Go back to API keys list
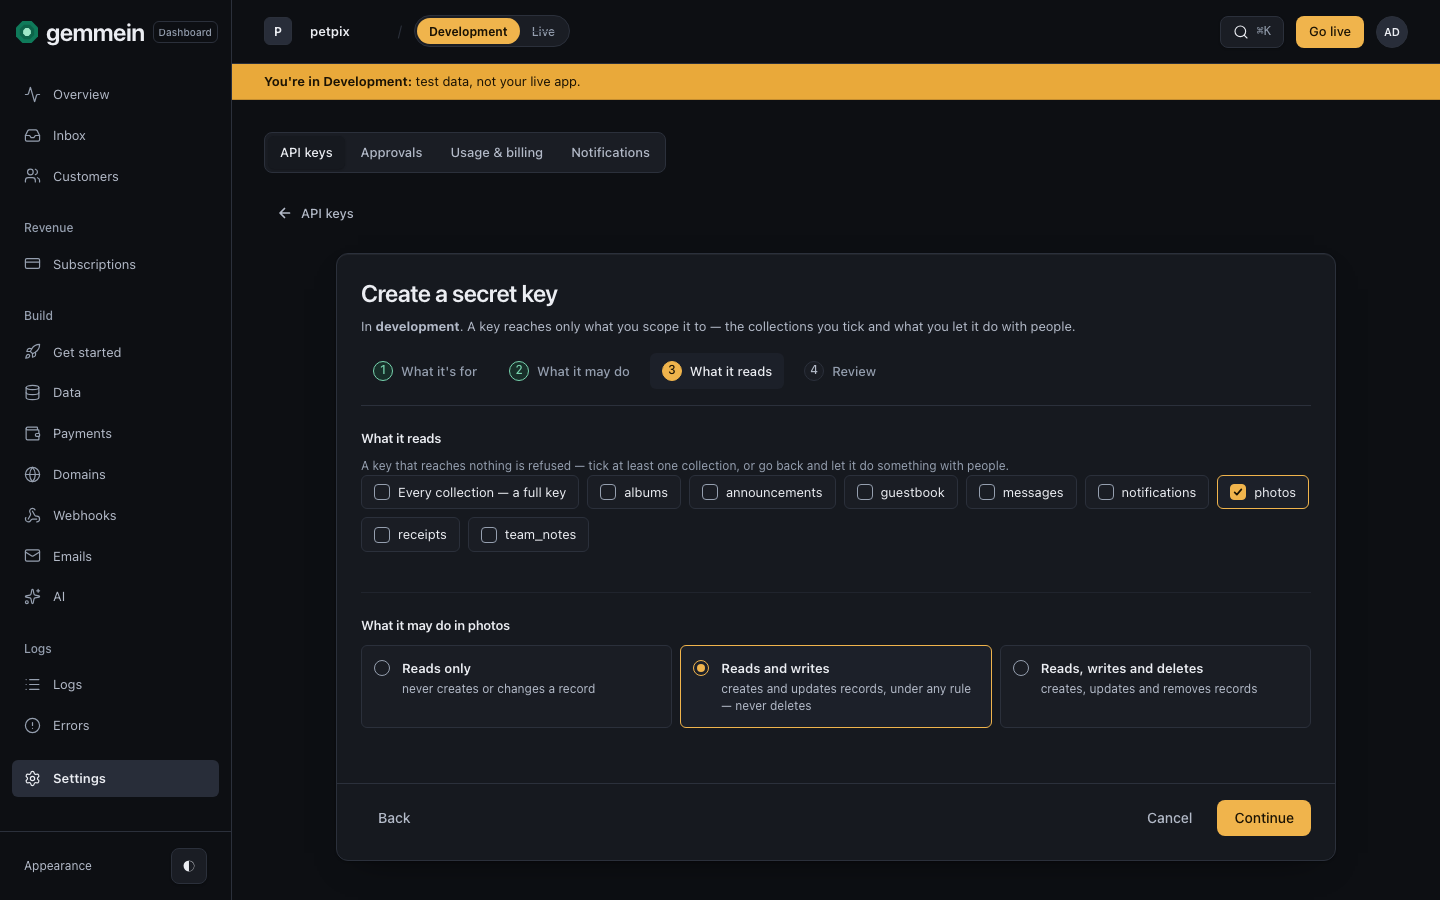 tap(316, 213)
